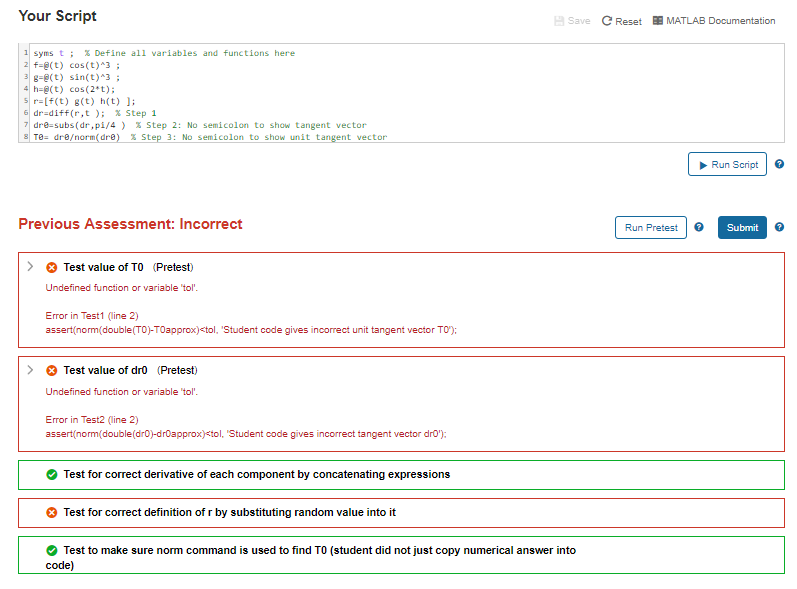Click 'Error in Test1 (line 2)' text
The image size is (797, 589).
click(x=92, y=316)
